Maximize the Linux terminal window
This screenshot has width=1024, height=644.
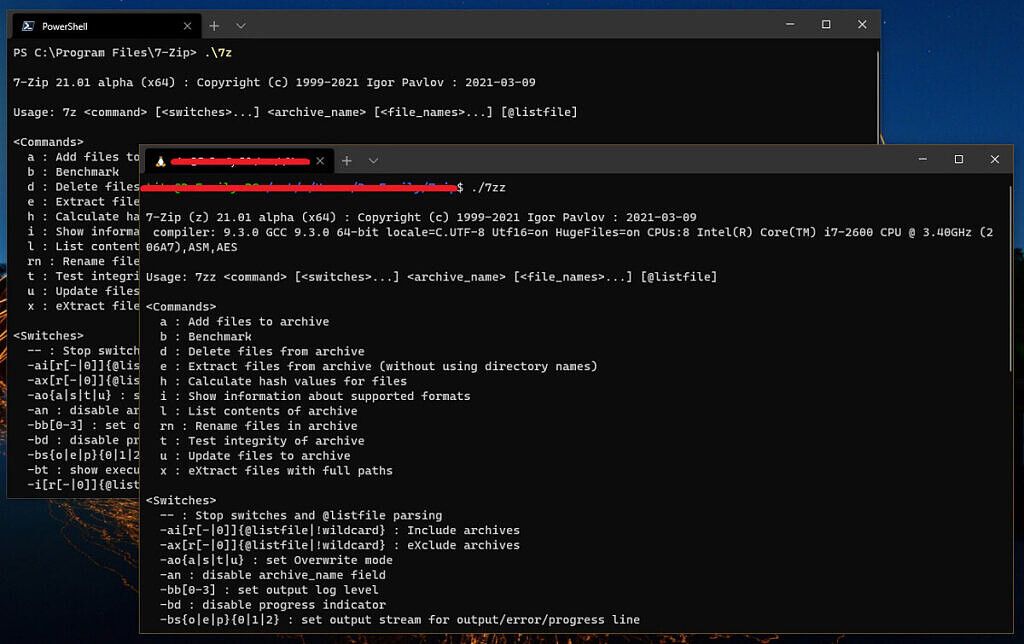958,159
